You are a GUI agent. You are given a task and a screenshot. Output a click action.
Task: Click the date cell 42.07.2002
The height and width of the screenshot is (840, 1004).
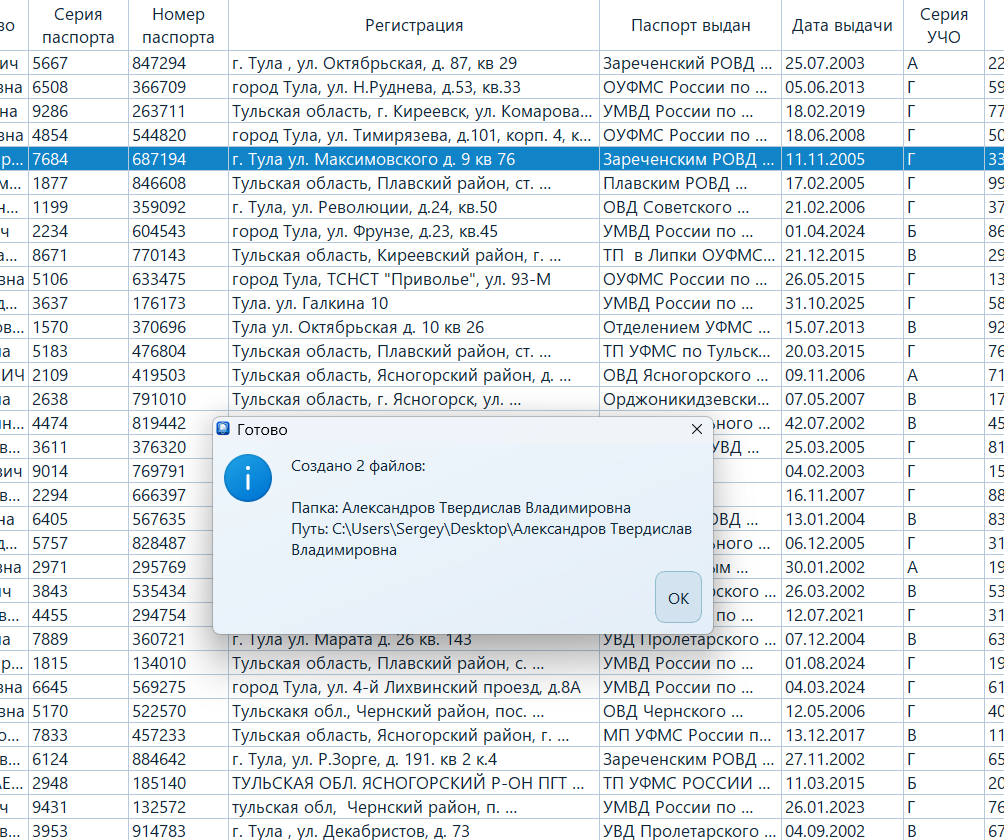coord(842,423)
